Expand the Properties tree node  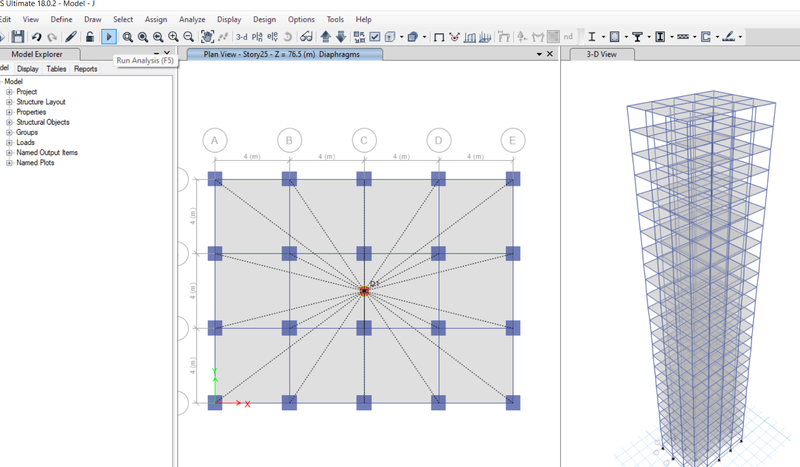pos(9,112)
